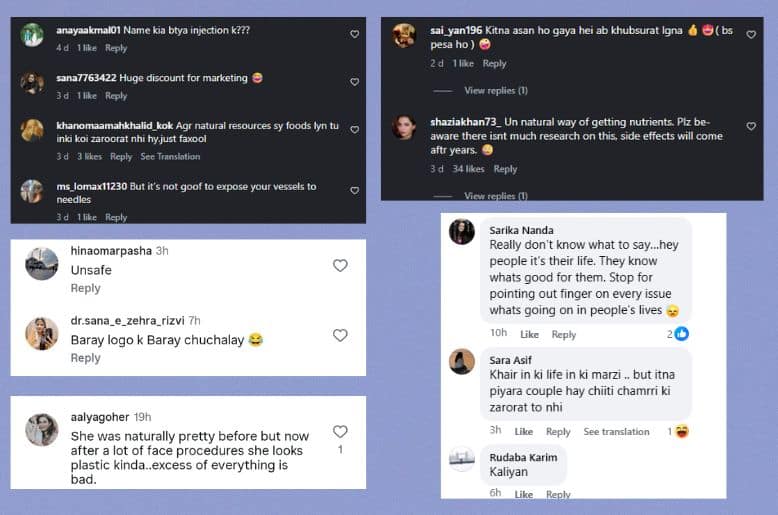Image resolution: width=778 pixels, height=515 pixels.
Task: Open aalyagoher's profile picture
Action: click(42, 430)
